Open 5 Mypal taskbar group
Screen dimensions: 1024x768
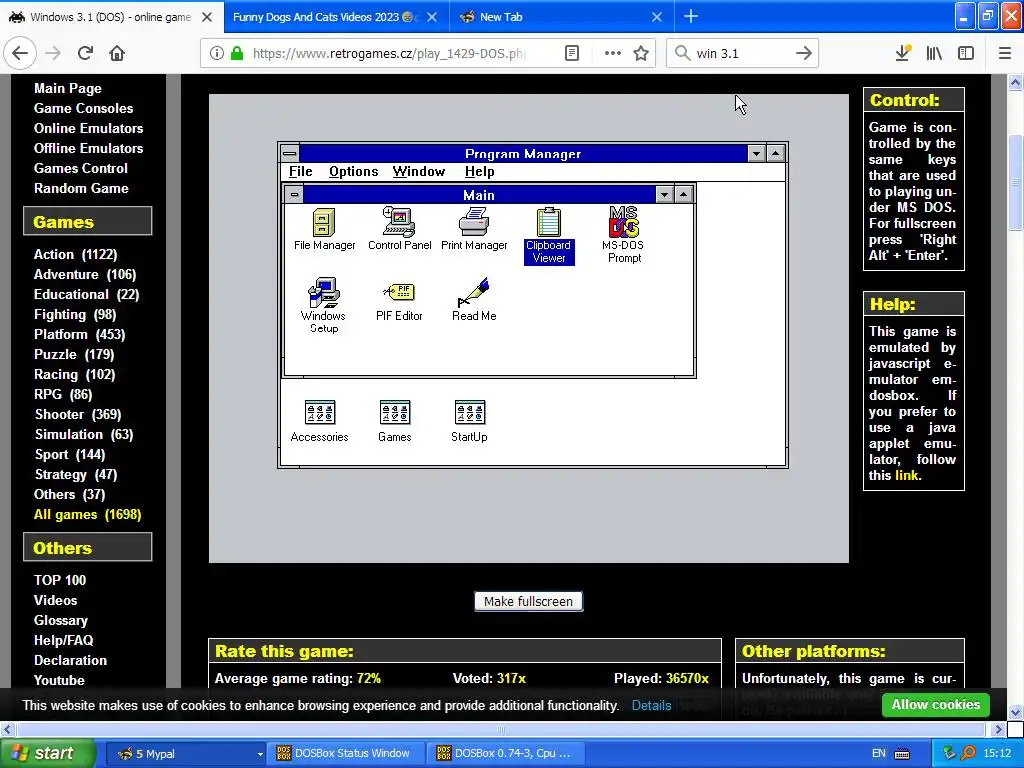click(x=185, y=754)
